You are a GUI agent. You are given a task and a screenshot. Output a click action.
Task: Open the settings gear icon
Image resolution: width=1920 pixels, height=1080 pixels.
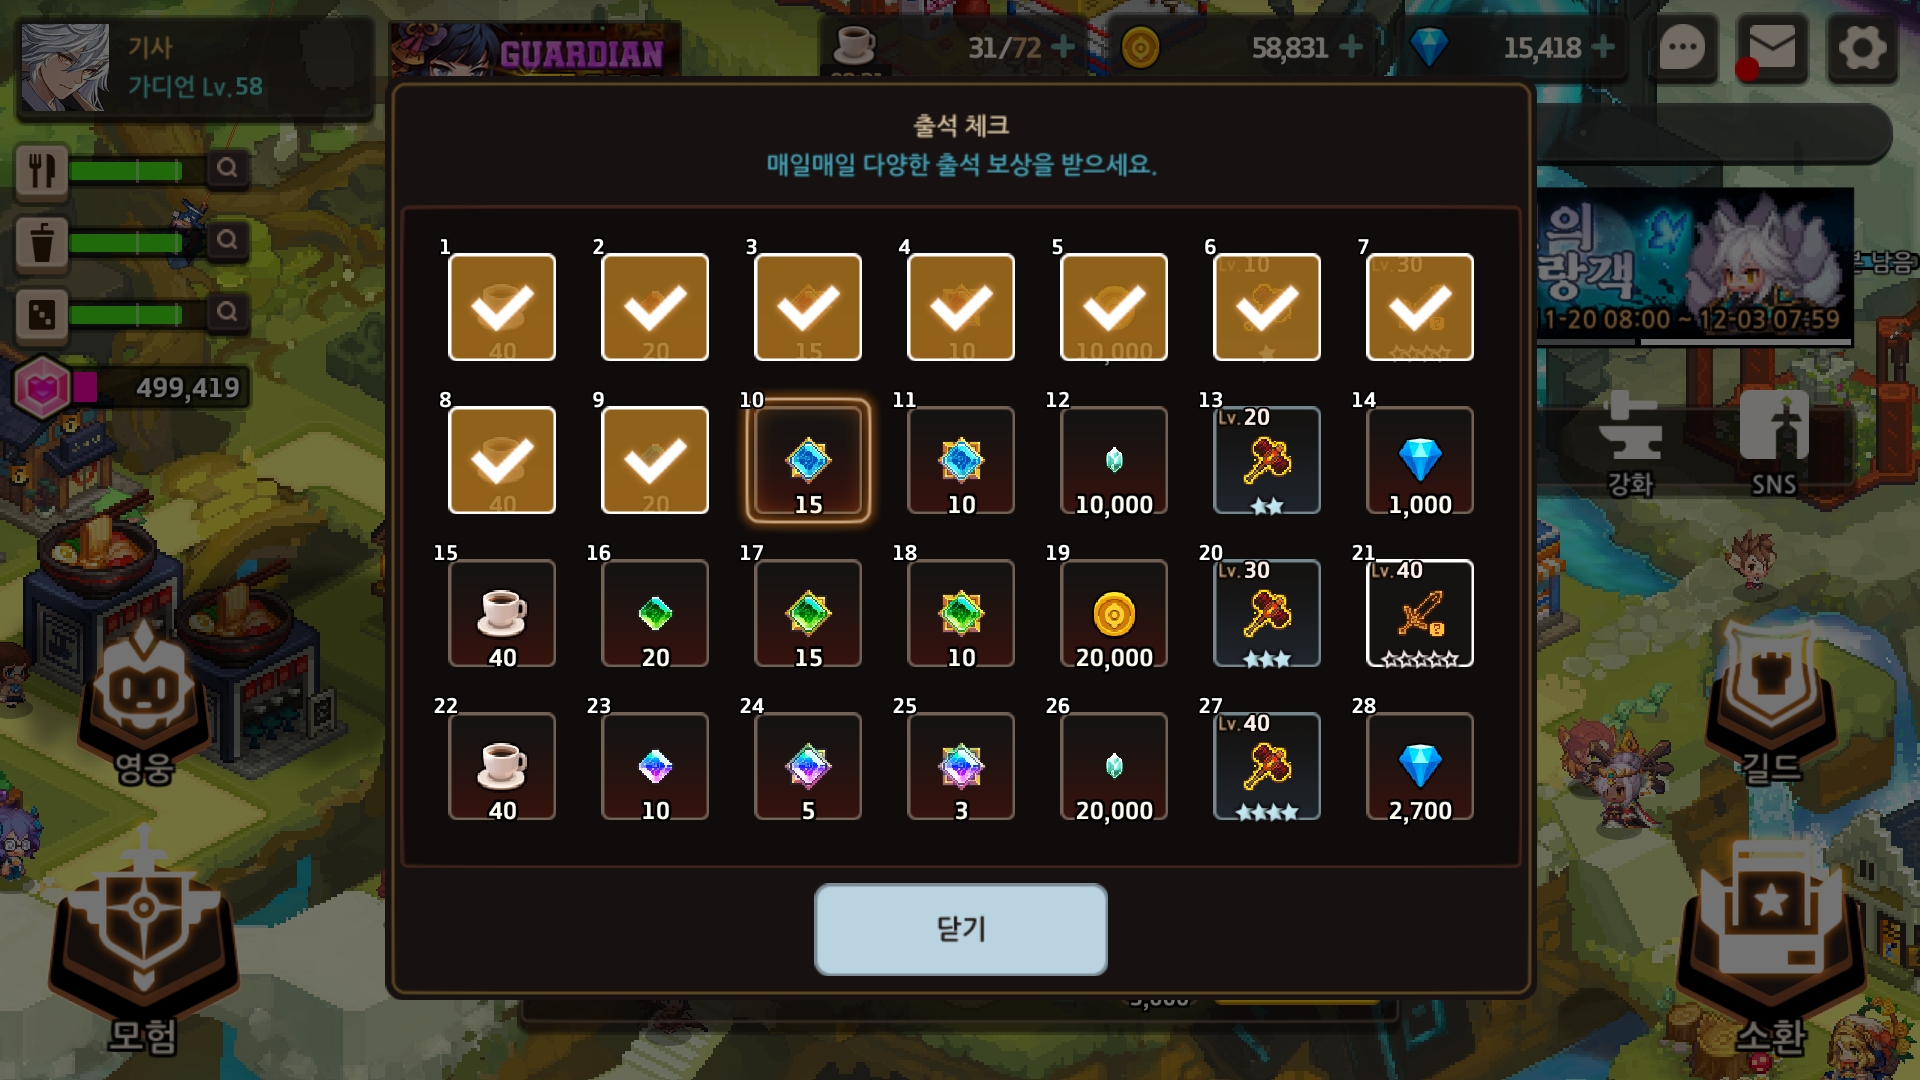1862,47
